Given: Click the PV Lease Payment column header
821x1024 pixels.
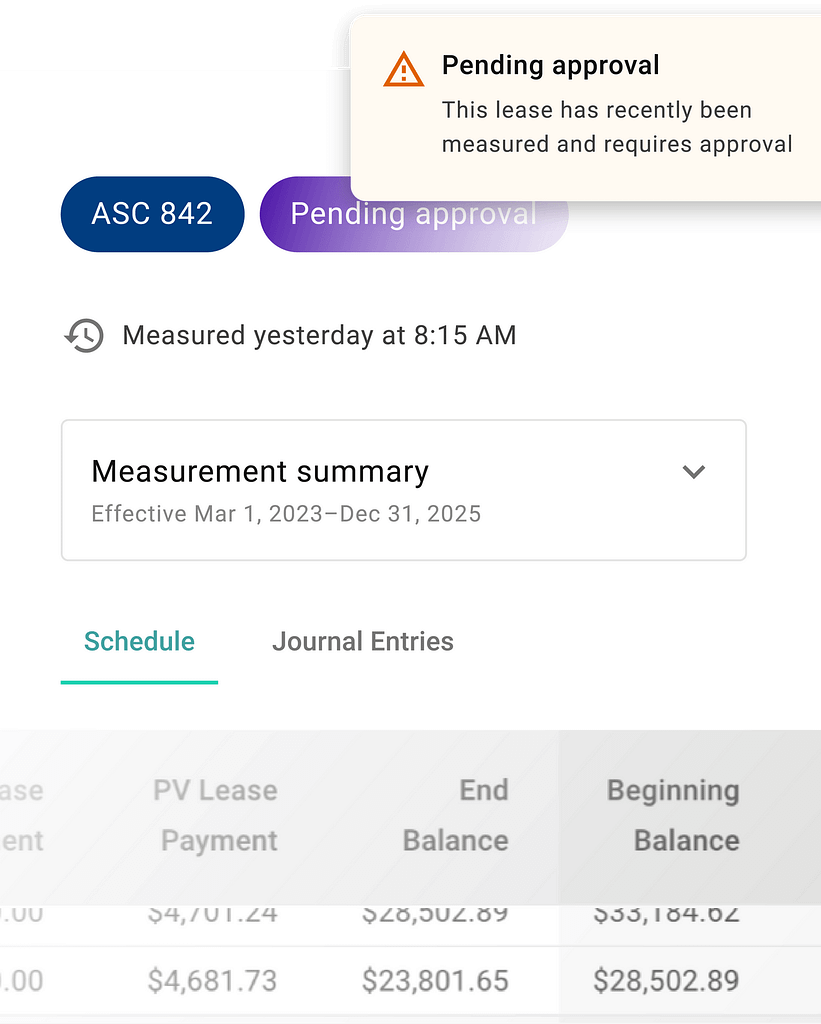Looking at the screenshot, I should tap(216, 815).
